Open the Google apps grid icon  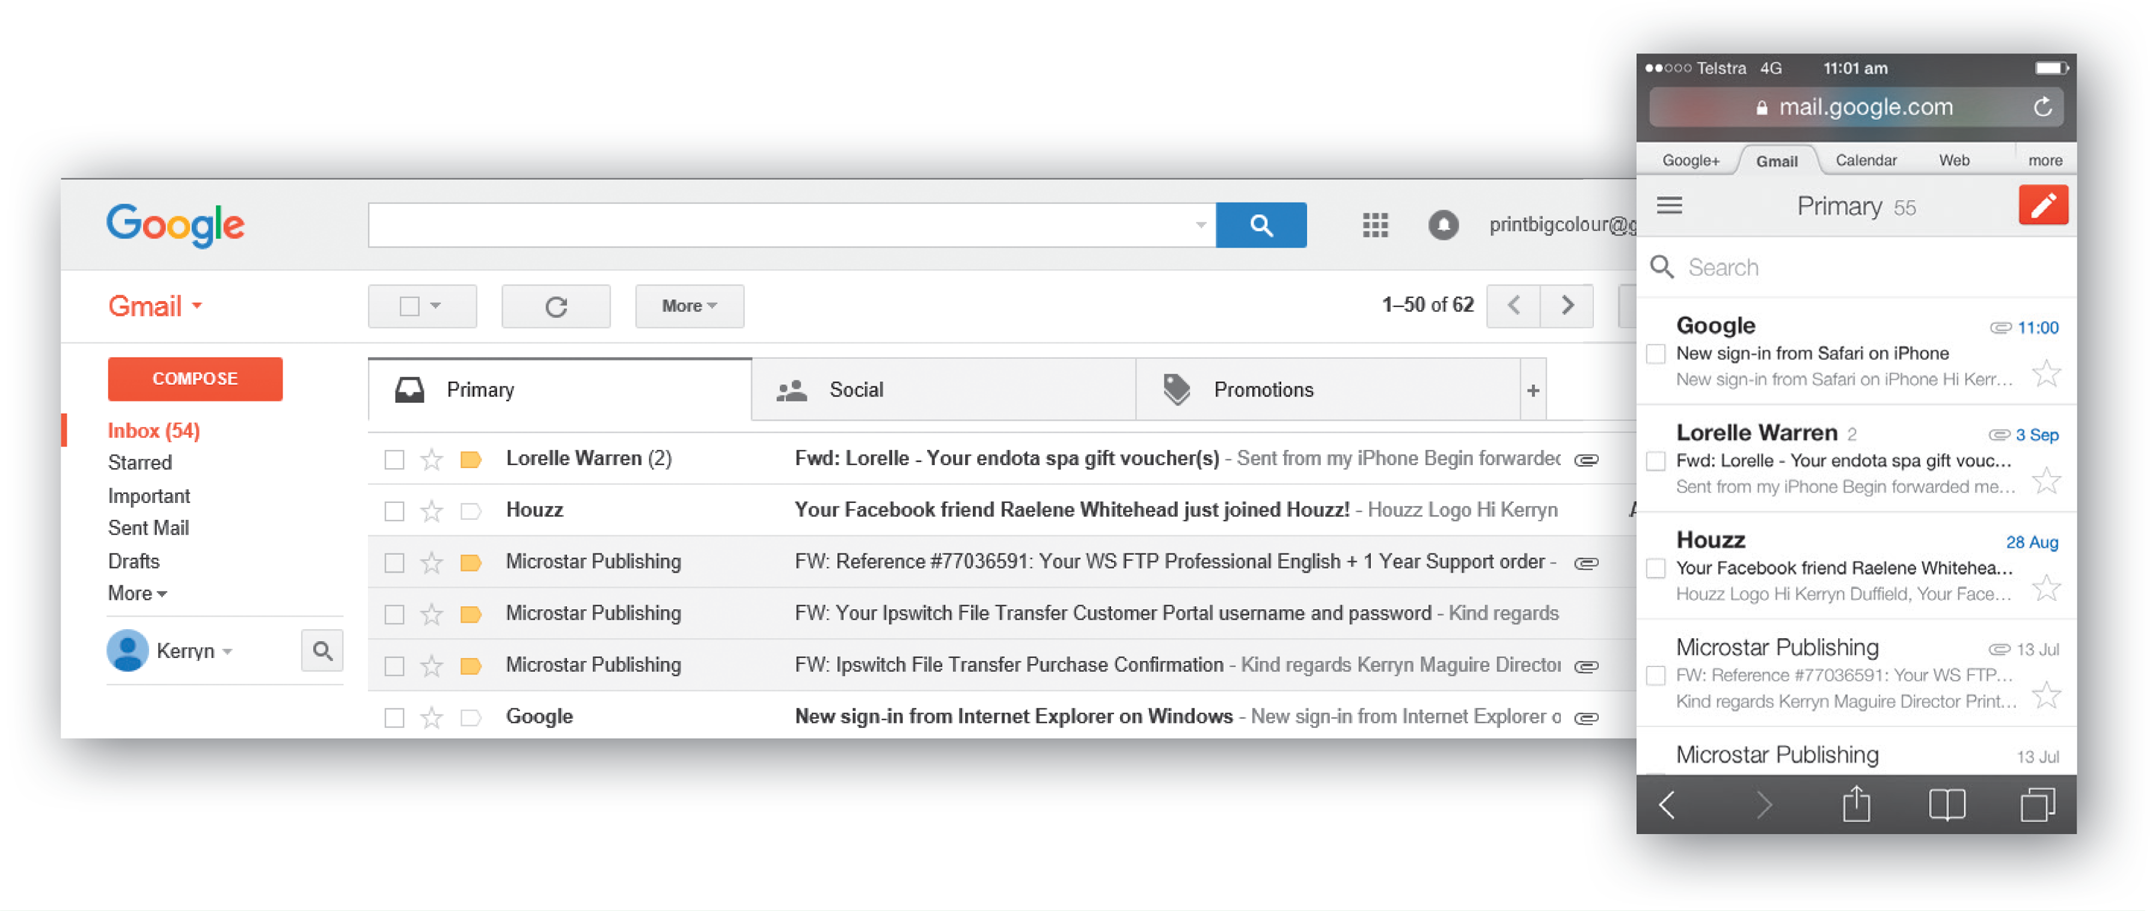click(x=1375, y=225)
